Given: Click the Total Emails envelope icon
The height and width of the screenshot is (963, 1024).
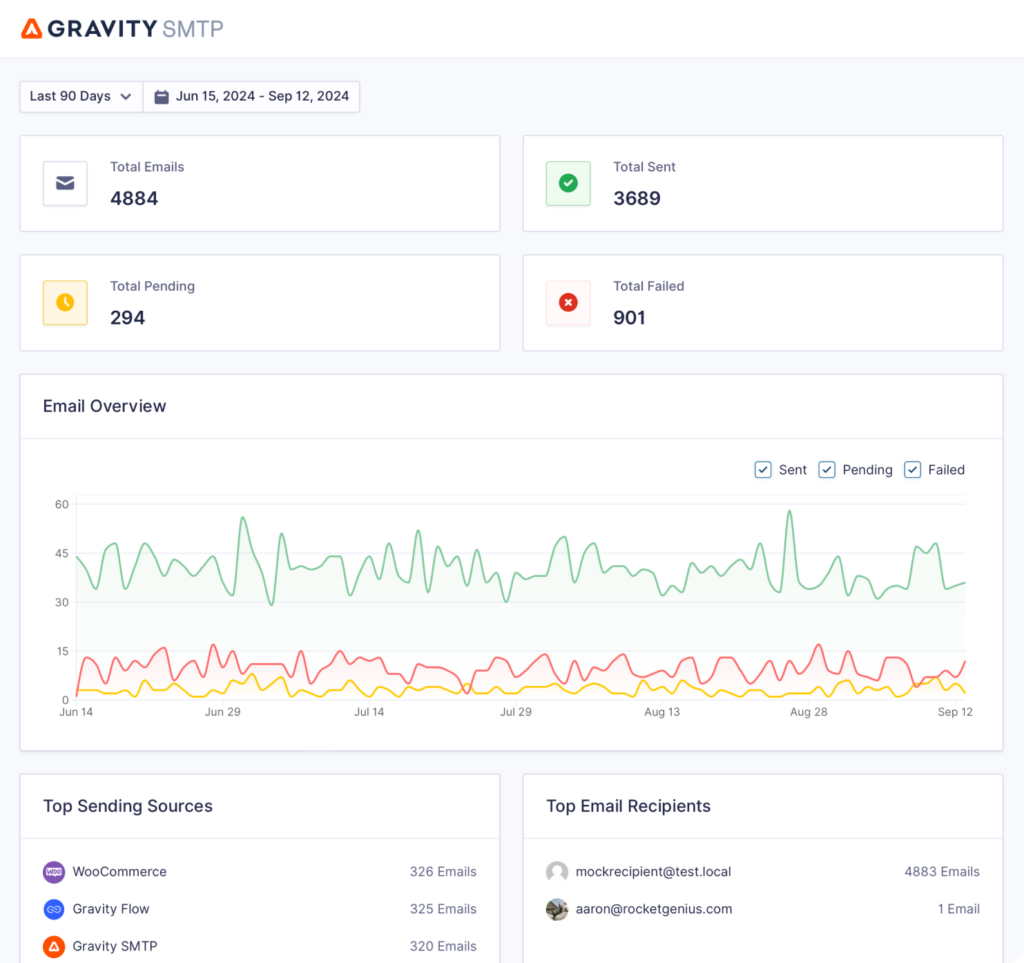Looking at the screenshot, I should pyautogui.click(x=65, y=183).
